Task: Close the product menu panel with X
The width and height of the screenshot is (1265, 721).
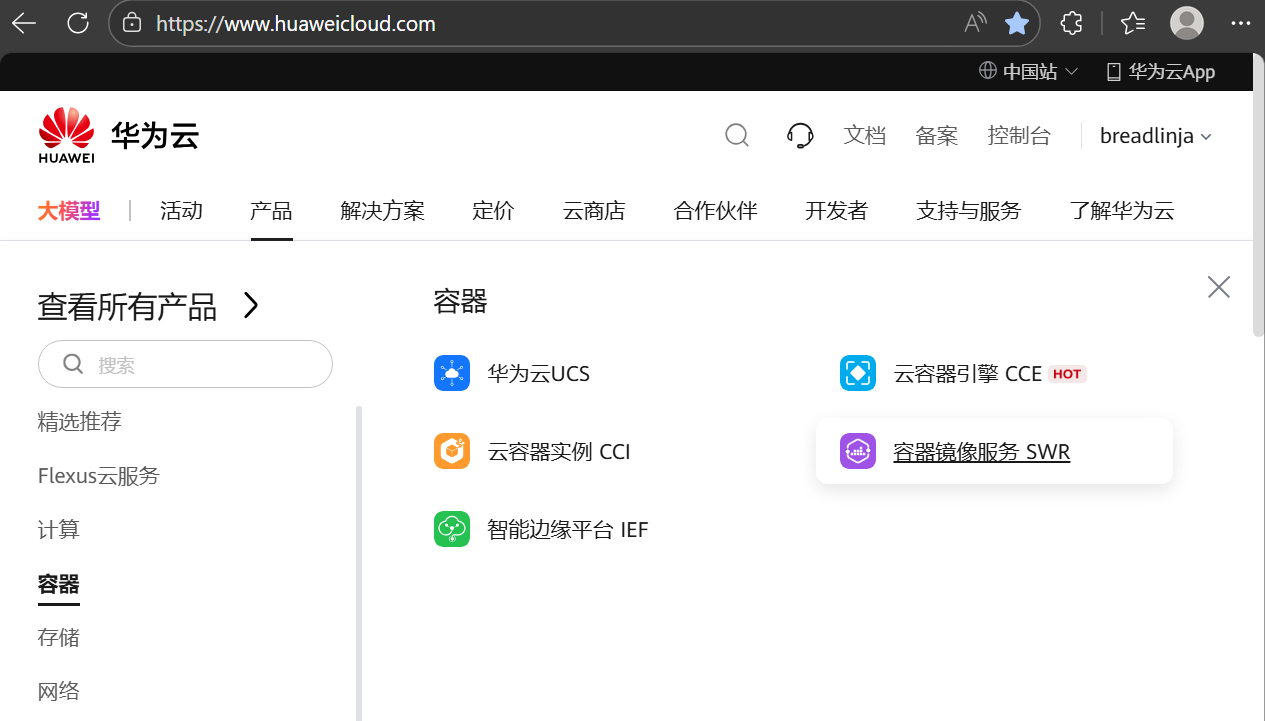Action: tap(1219, 287)
